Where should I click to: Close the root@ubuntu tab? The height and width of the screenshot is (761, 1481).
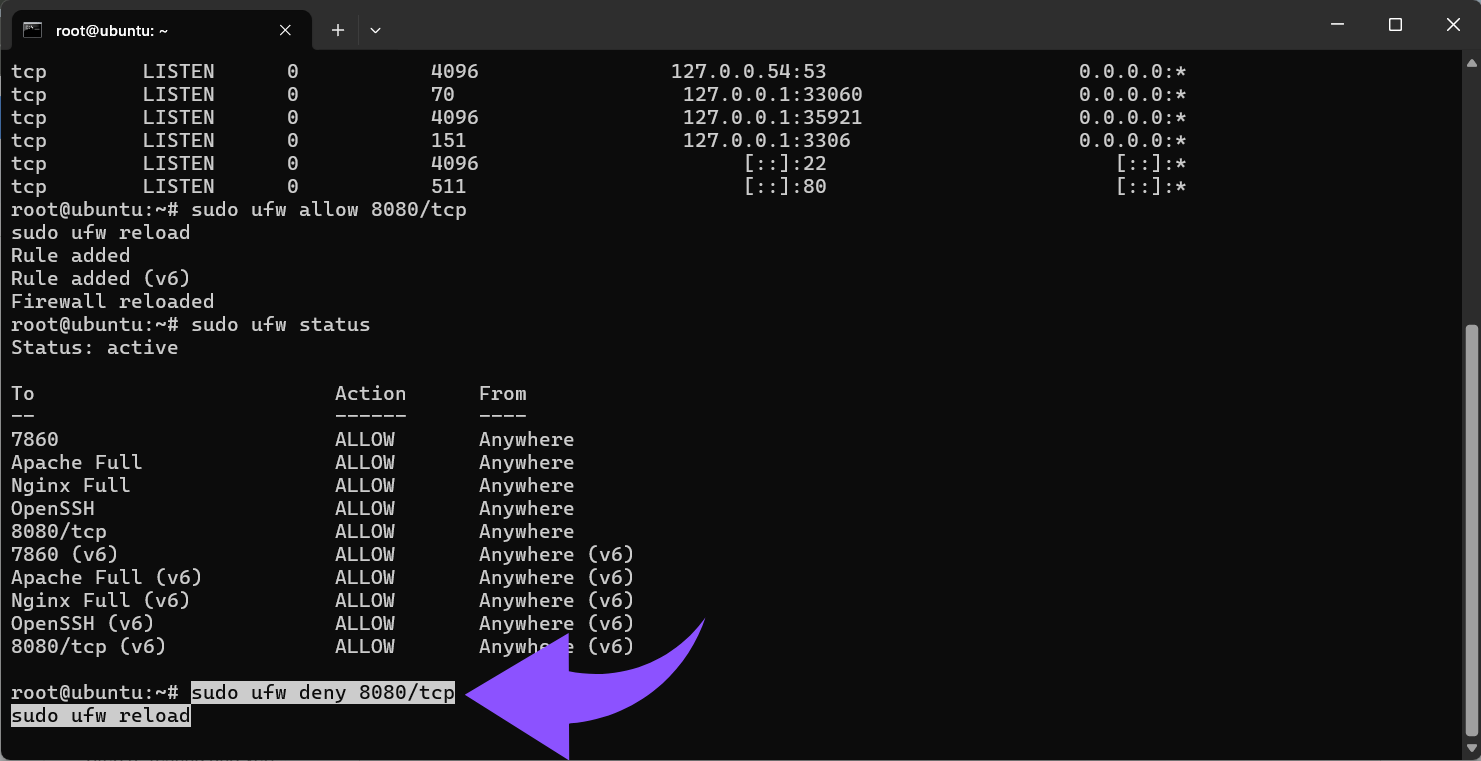point(285,30)
